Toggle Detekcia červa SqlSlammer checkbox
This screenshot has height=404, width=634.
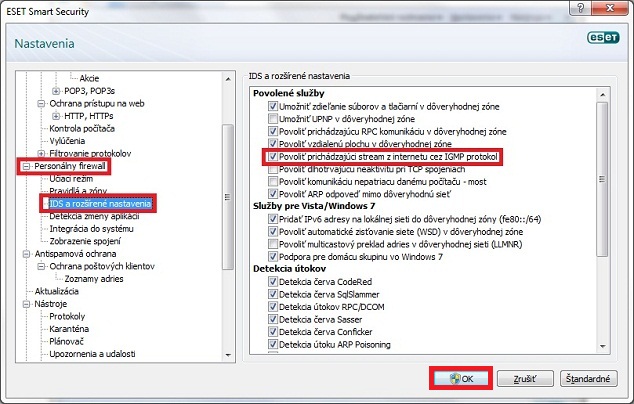click(x=273, y=294)
